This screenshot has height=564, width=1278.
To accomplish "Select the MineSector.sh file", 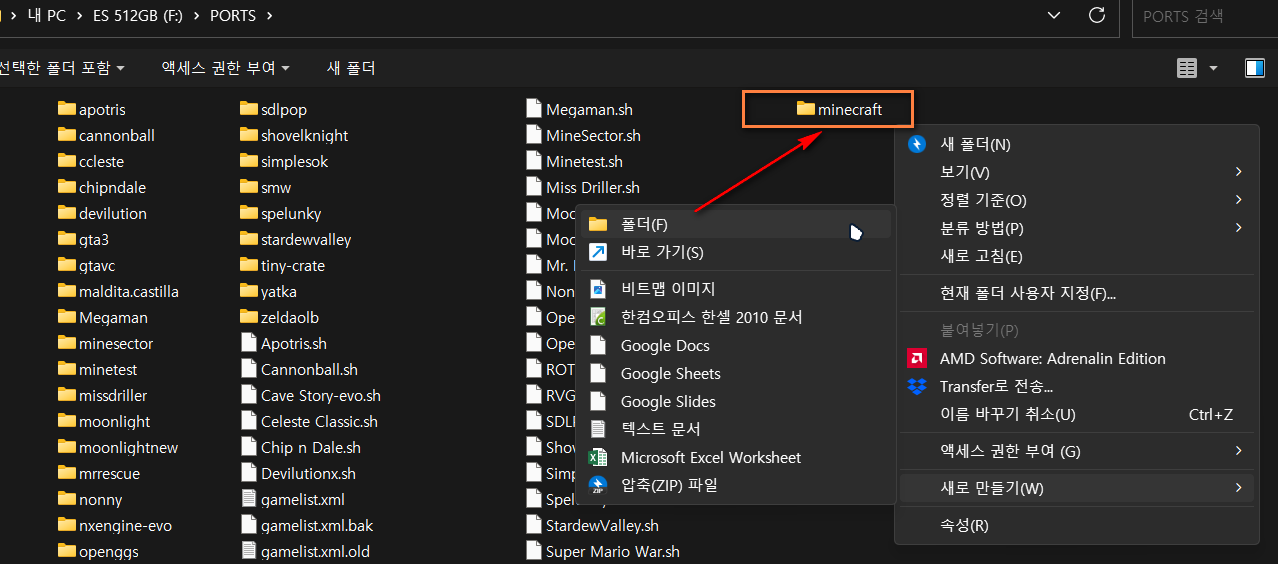I will (584, 135).
